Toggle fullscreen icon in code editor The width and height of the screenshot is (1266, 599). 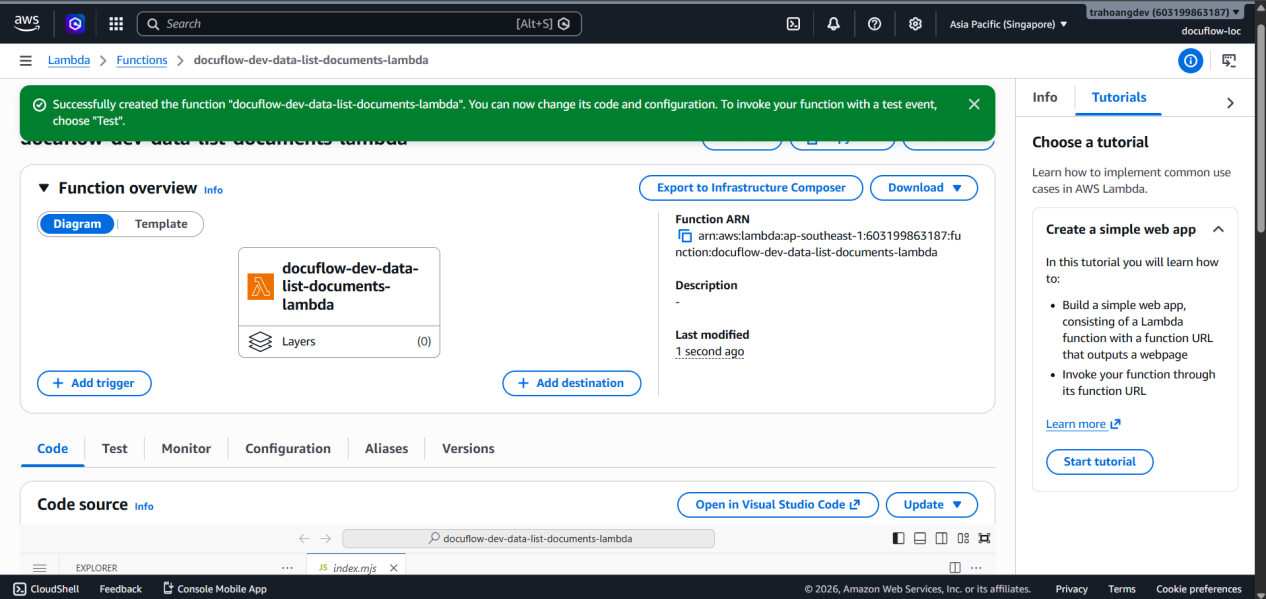tap(985, 538)
